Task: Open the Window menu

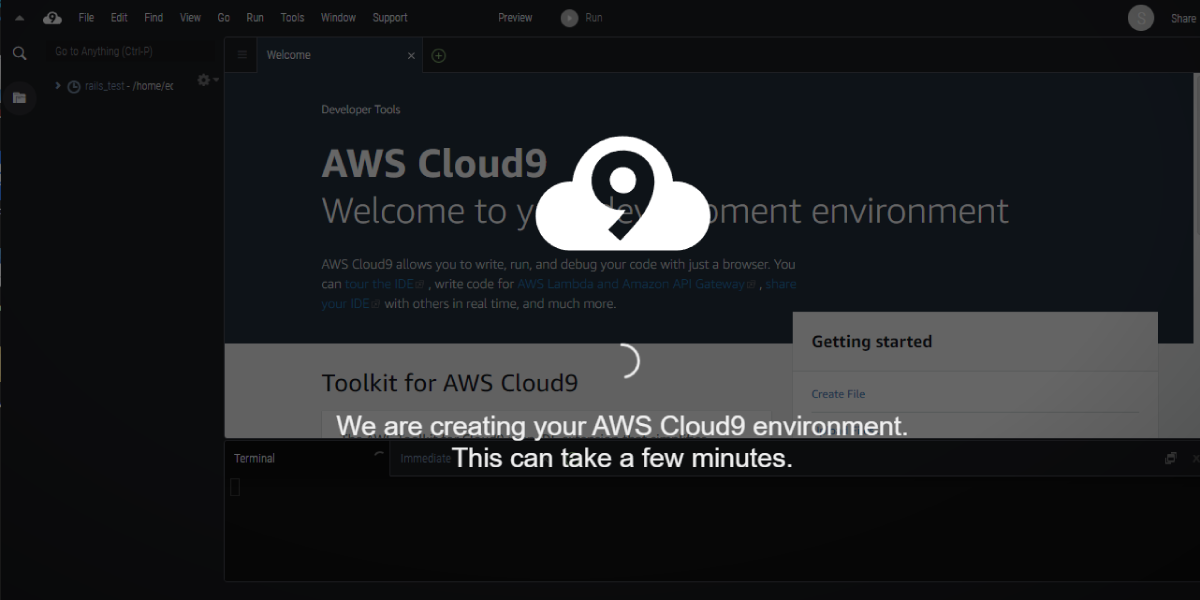Action: (338, 17)
